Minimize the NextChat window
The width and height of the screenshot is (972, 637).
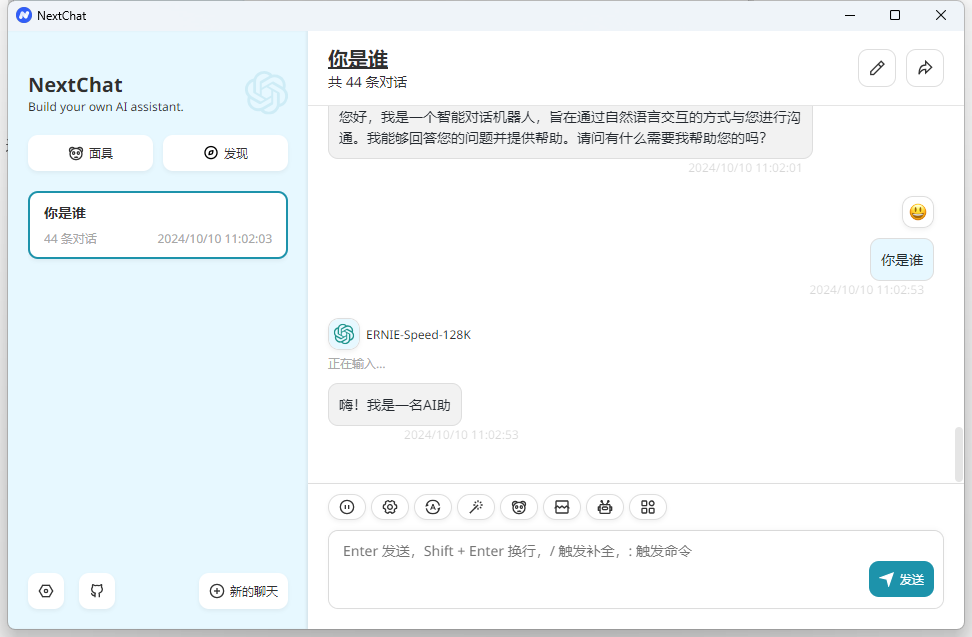(850, 15)
